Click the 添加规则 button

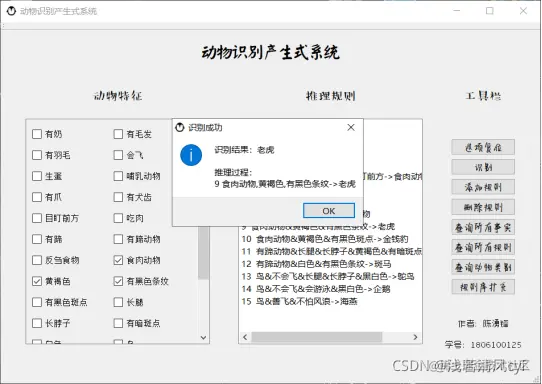click(483, 187)
